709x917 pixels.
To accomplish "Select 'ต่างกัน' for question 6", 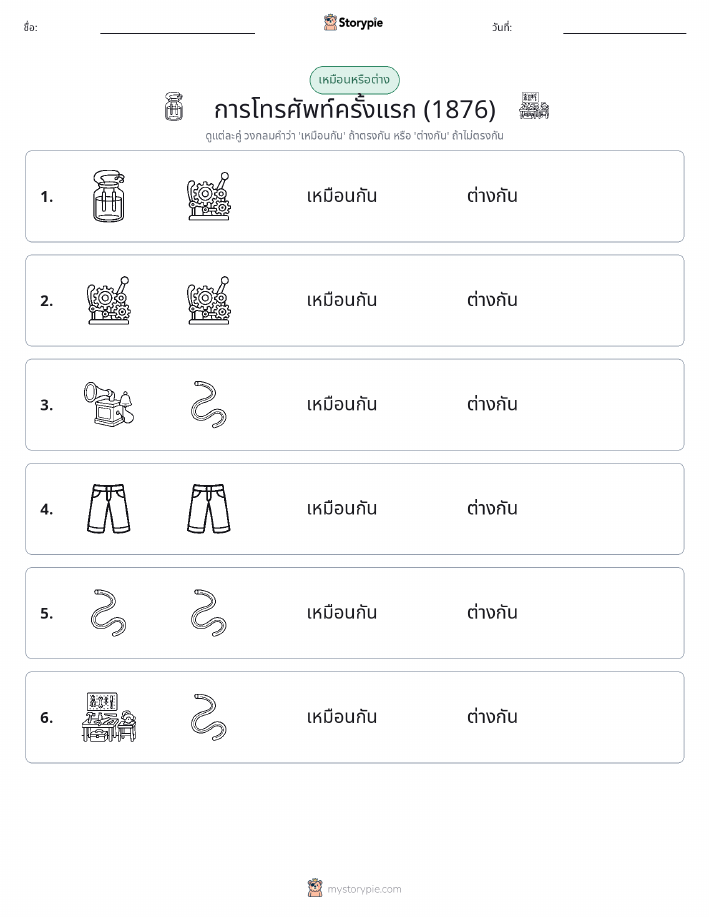I will [492, 717].
